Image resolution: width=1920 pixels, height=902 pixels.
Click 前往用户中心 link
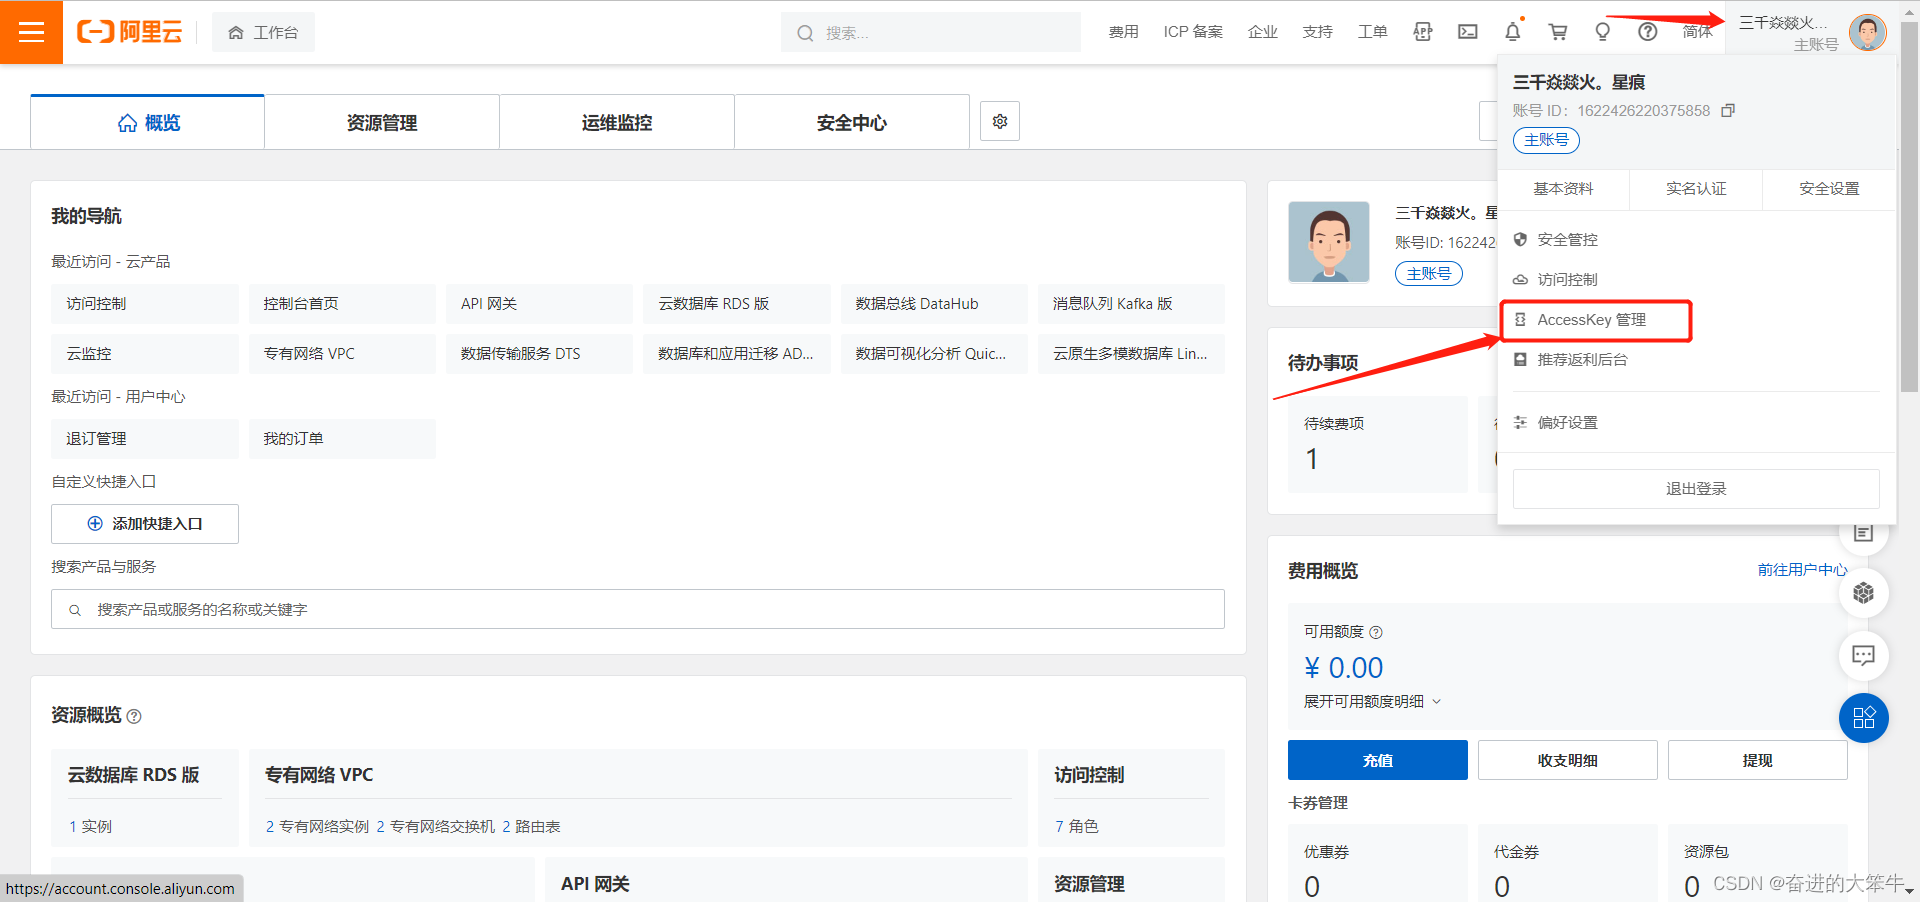click(1802, 570)
